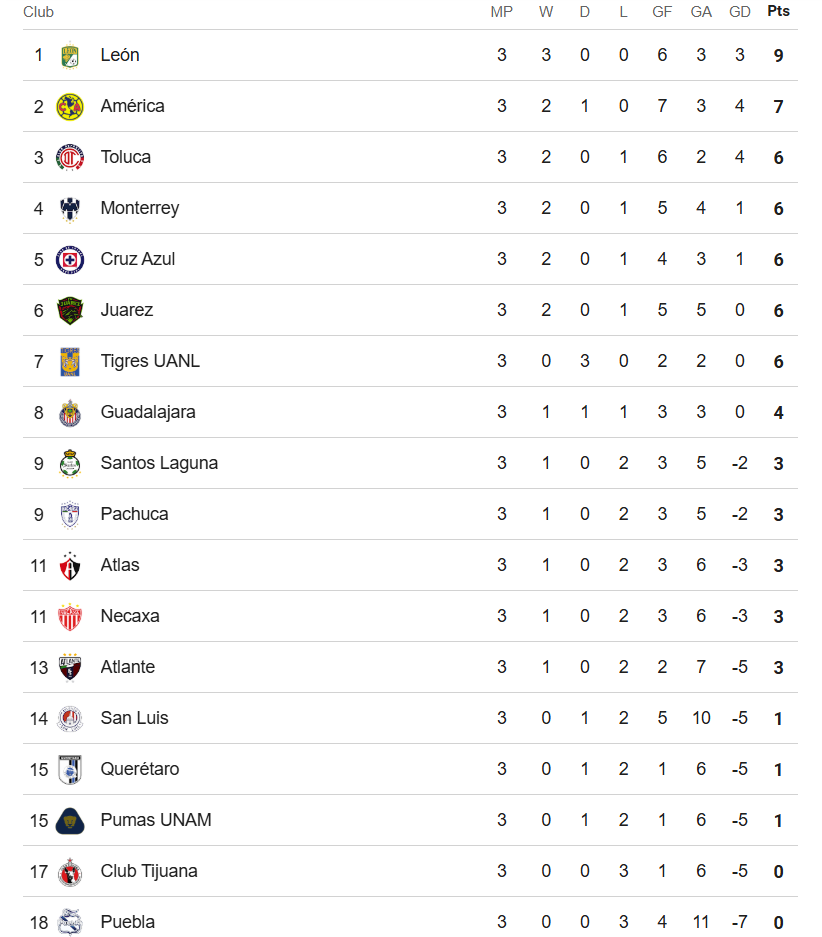
Task: Click the América club logo
Action: (70, 107)
